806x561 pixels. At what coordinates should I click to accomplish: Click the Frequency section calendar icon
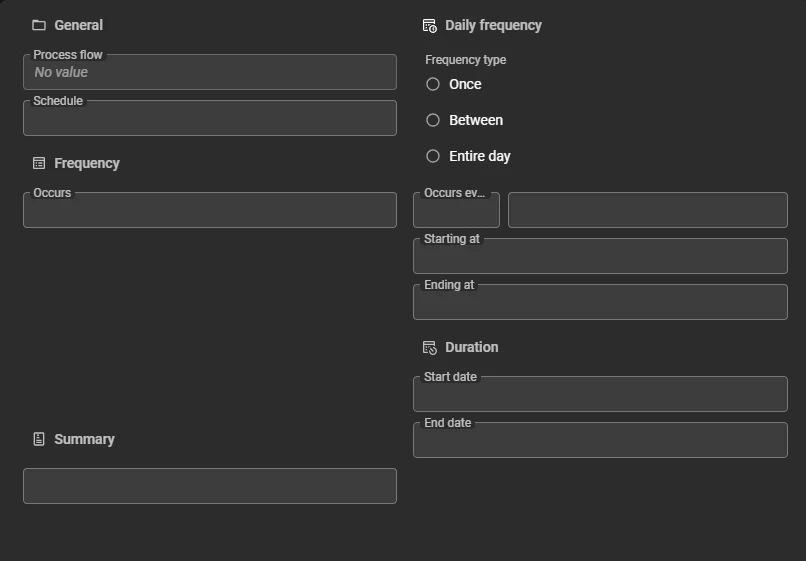(x=39, y=163)
